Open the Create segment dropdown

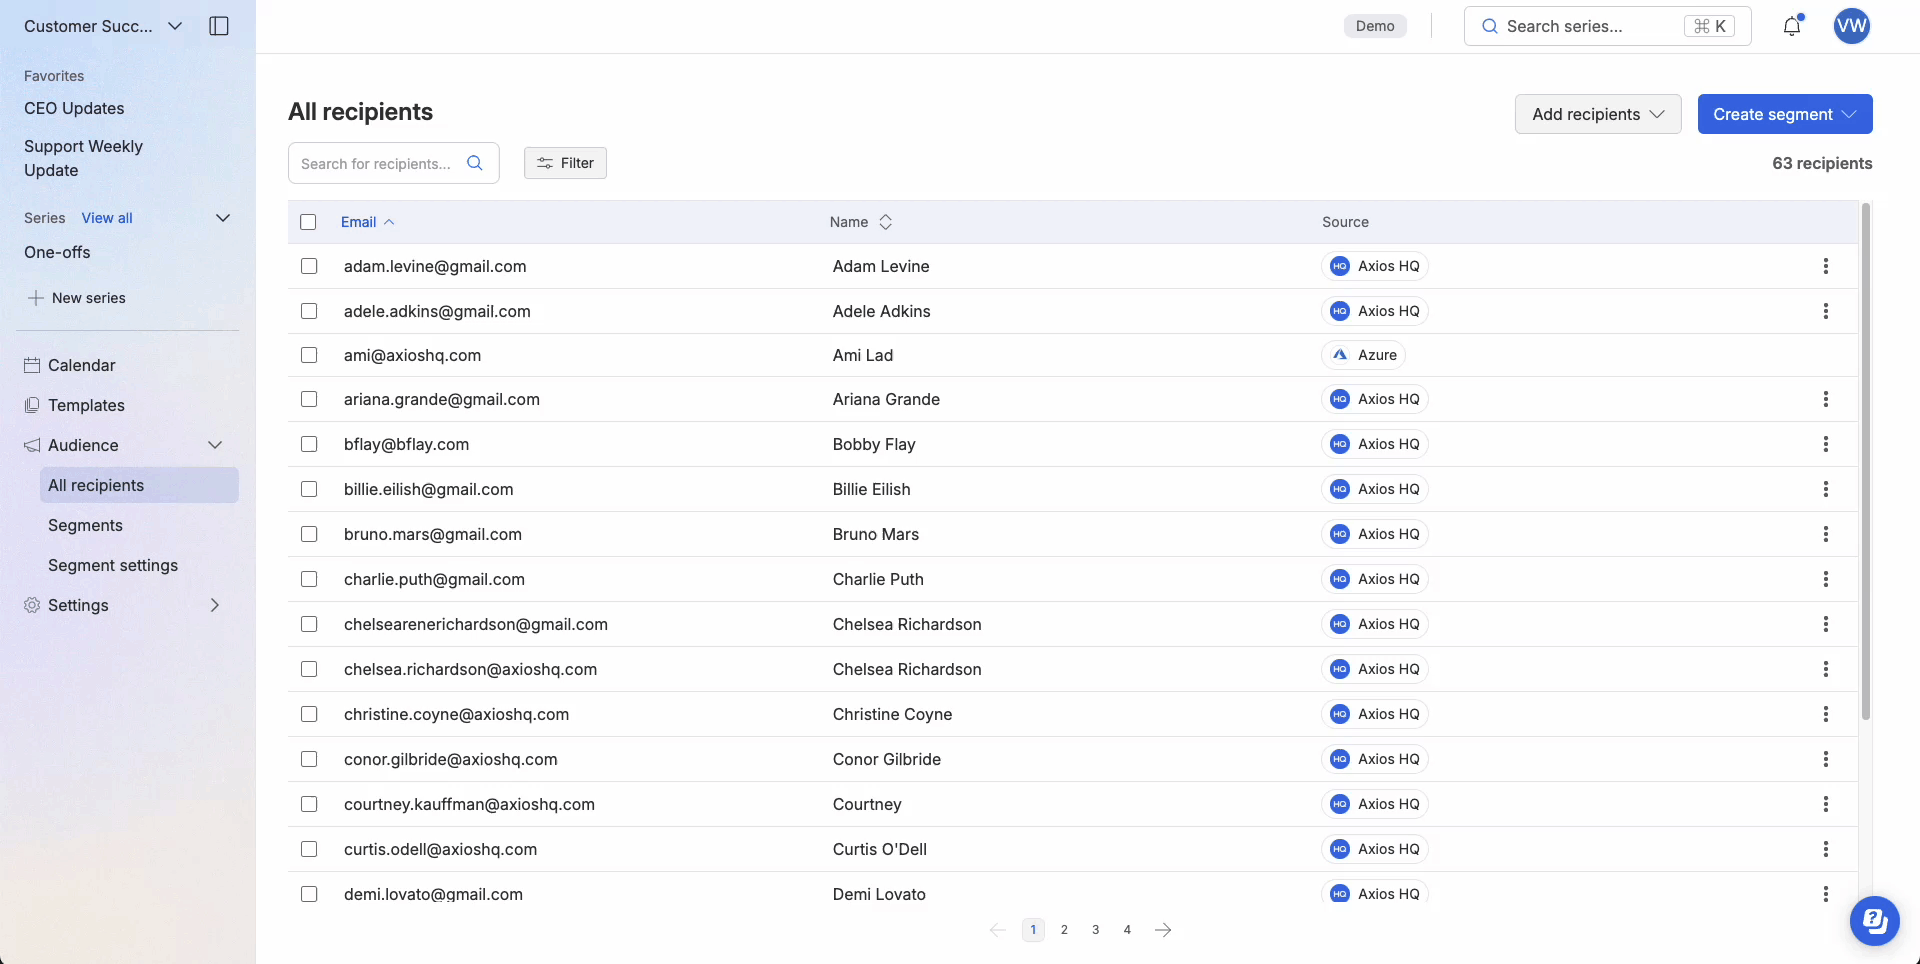pos(1785,114)
